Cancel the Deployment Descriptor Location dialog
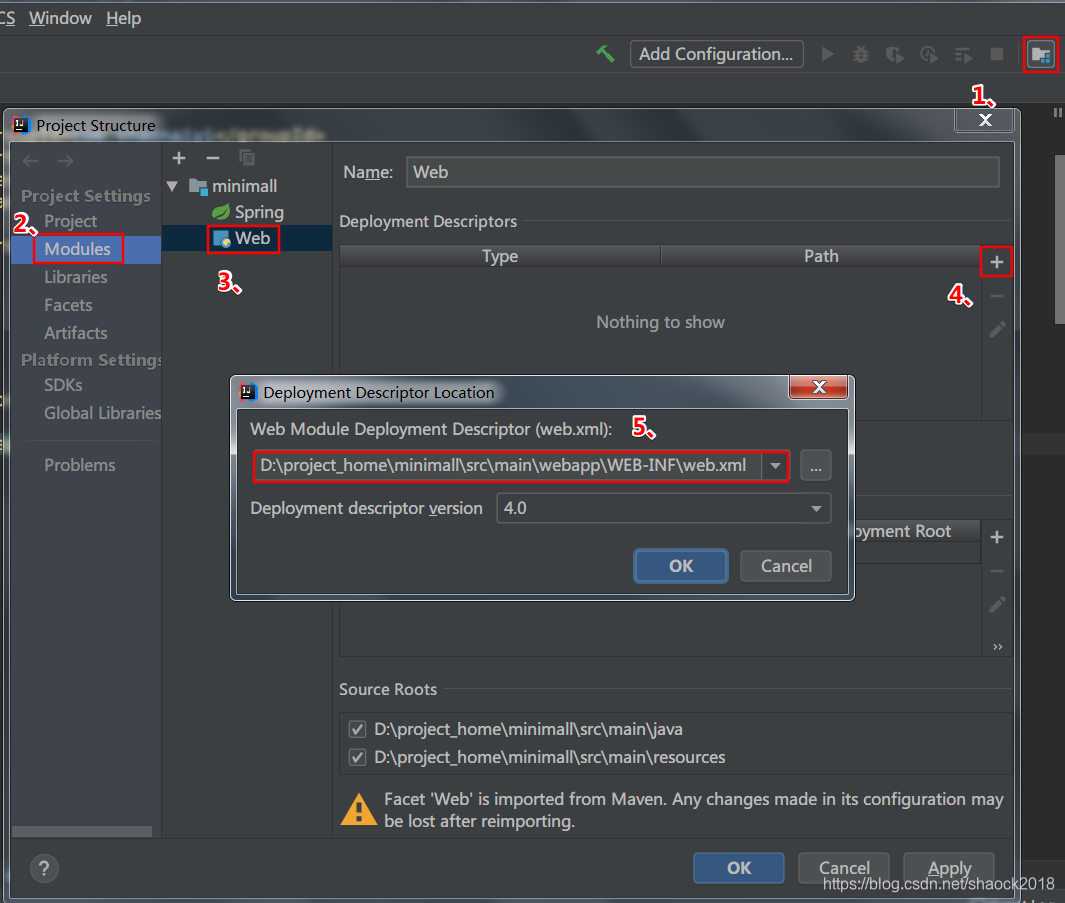The image size is (1065, 903). click(x=786, y=567)
